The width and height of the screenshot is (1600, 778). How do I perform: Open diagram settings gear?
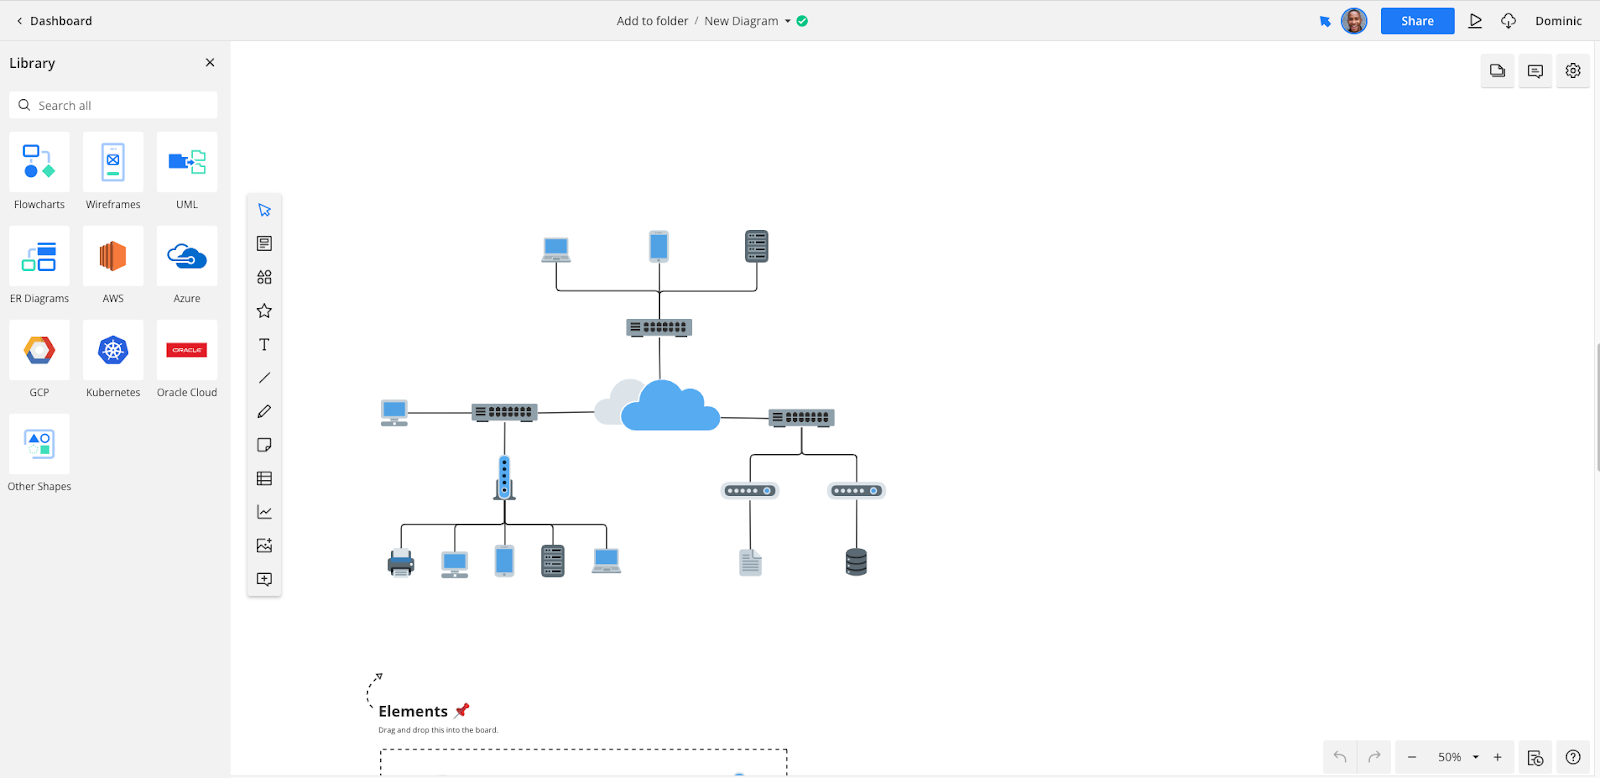tap(1573, 71)
